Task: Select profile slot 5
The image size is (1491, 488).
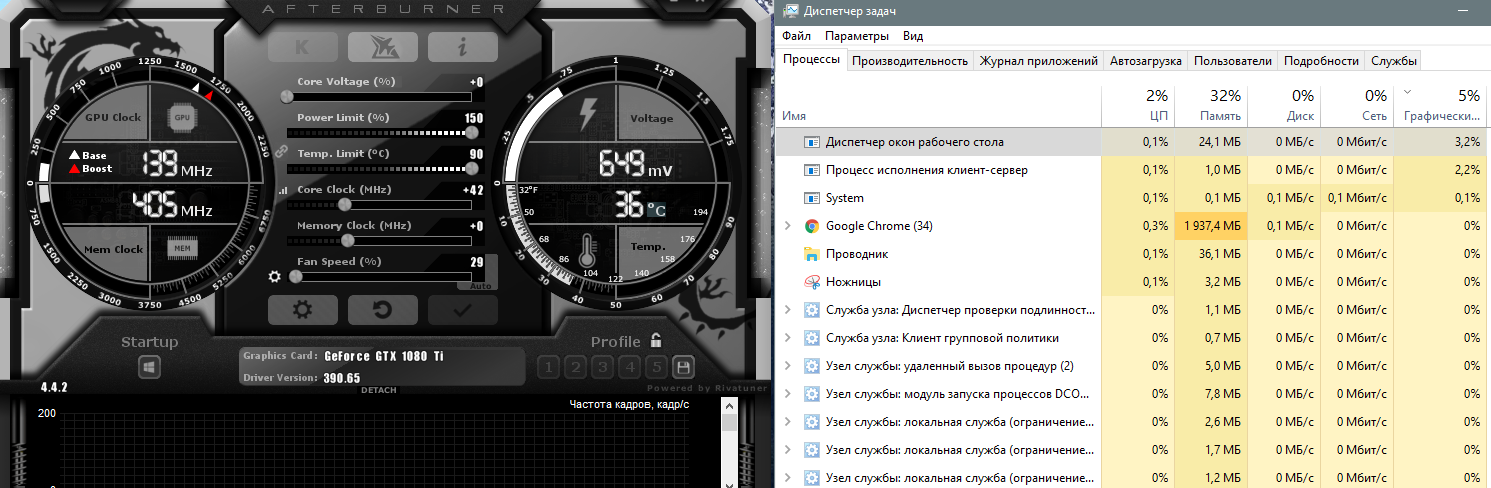Action: coord(656,367)
